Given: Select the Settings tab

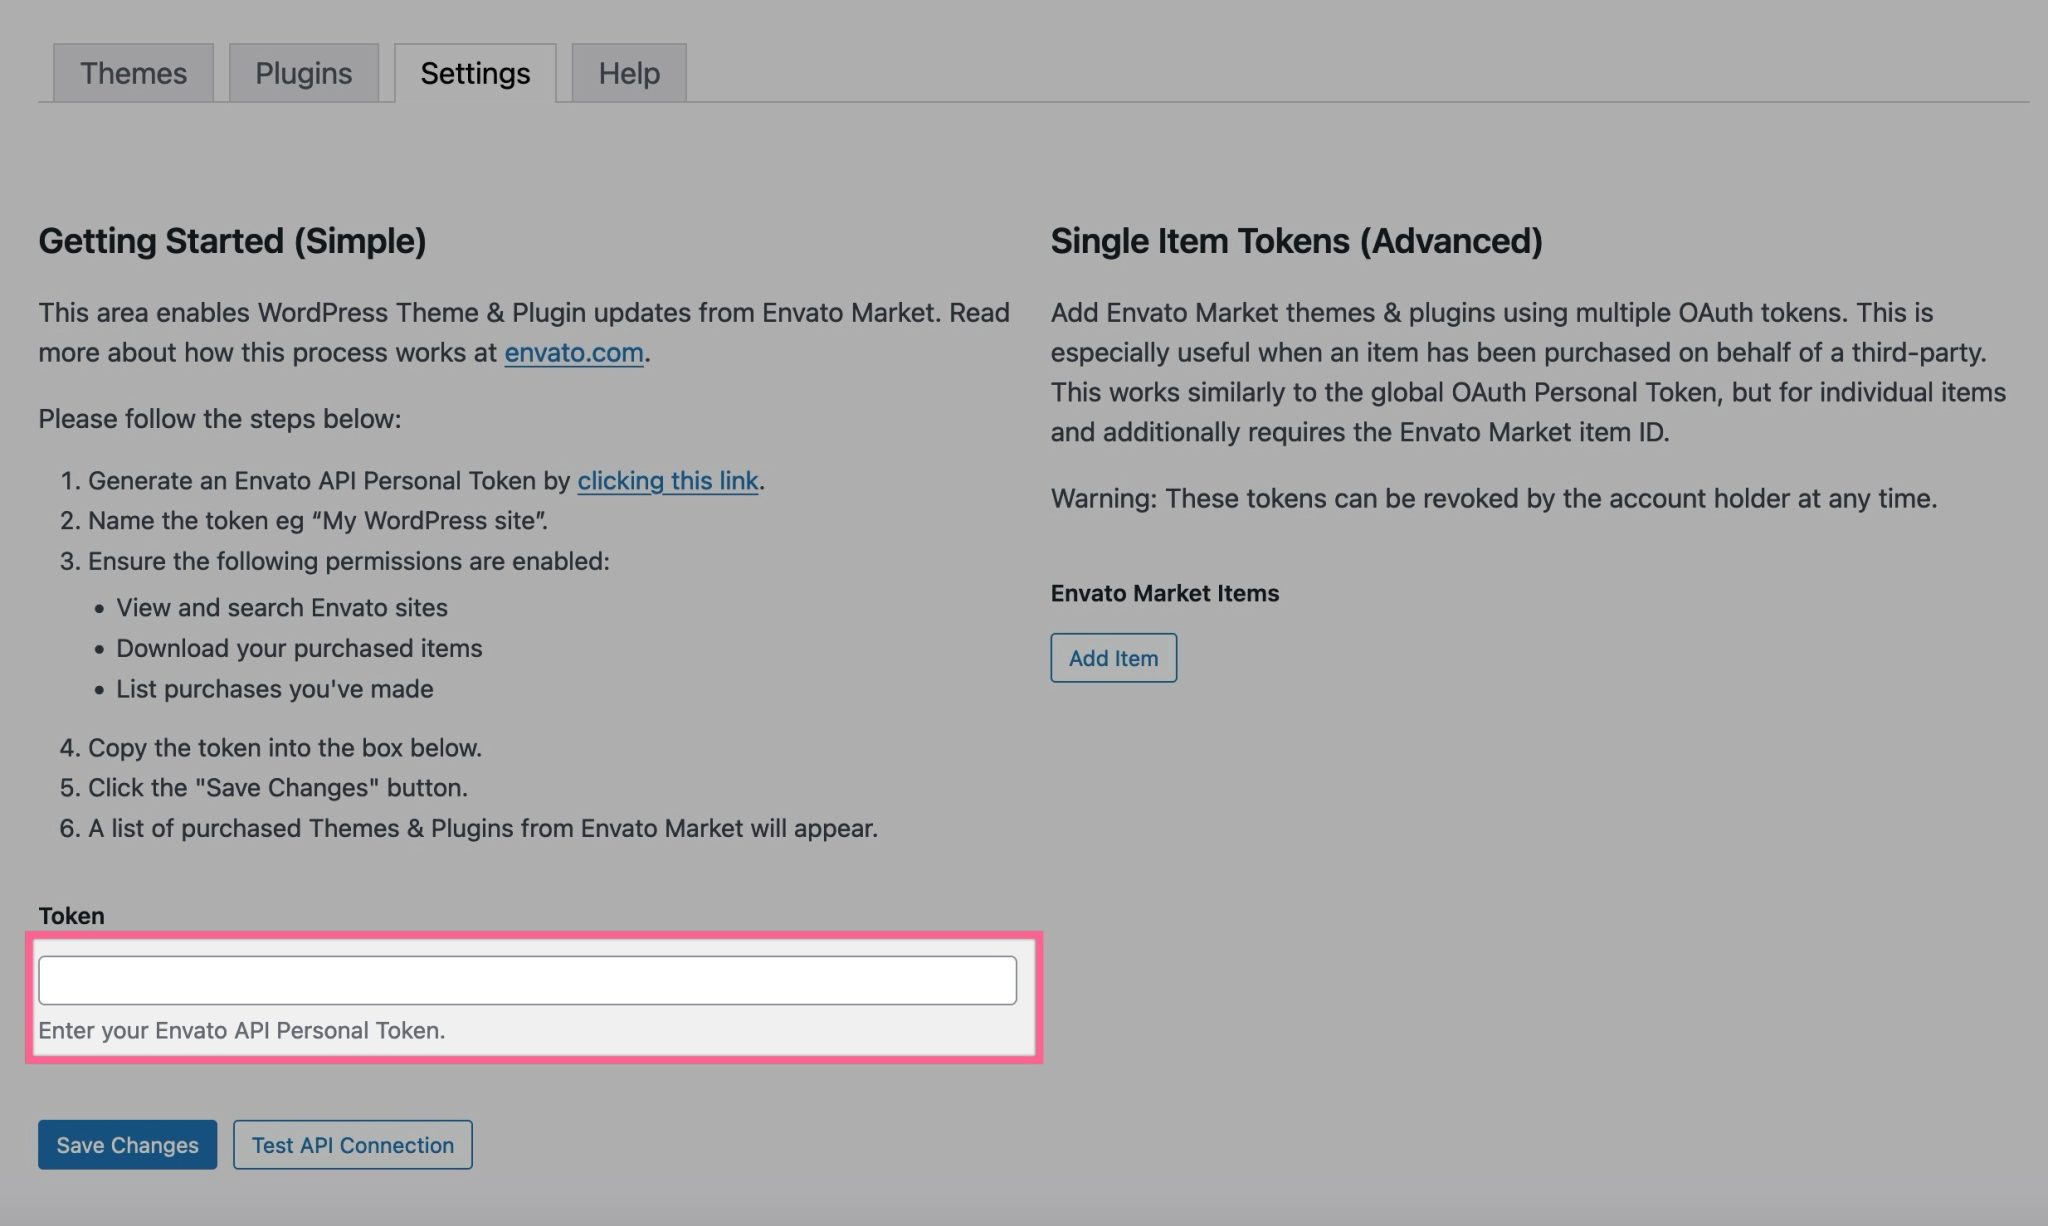Looking at the screenshot, I should [475, 72].
